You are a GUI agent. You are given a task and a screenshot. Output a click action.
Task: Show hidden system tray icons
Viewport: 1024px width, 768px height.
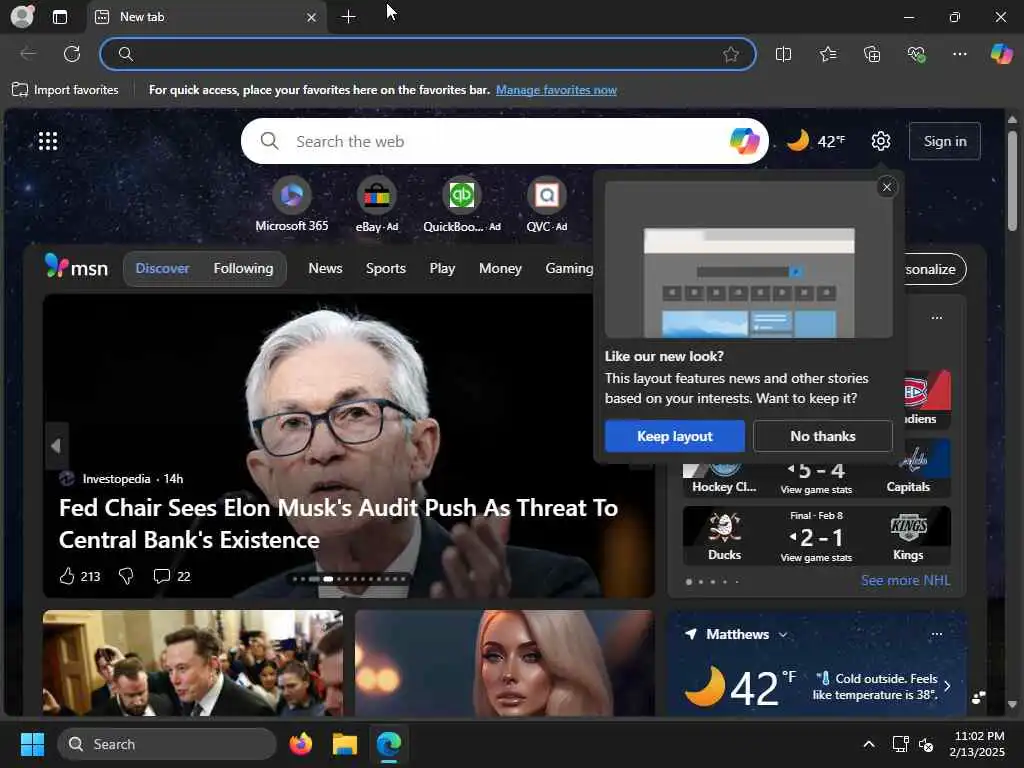coord(869,744)
